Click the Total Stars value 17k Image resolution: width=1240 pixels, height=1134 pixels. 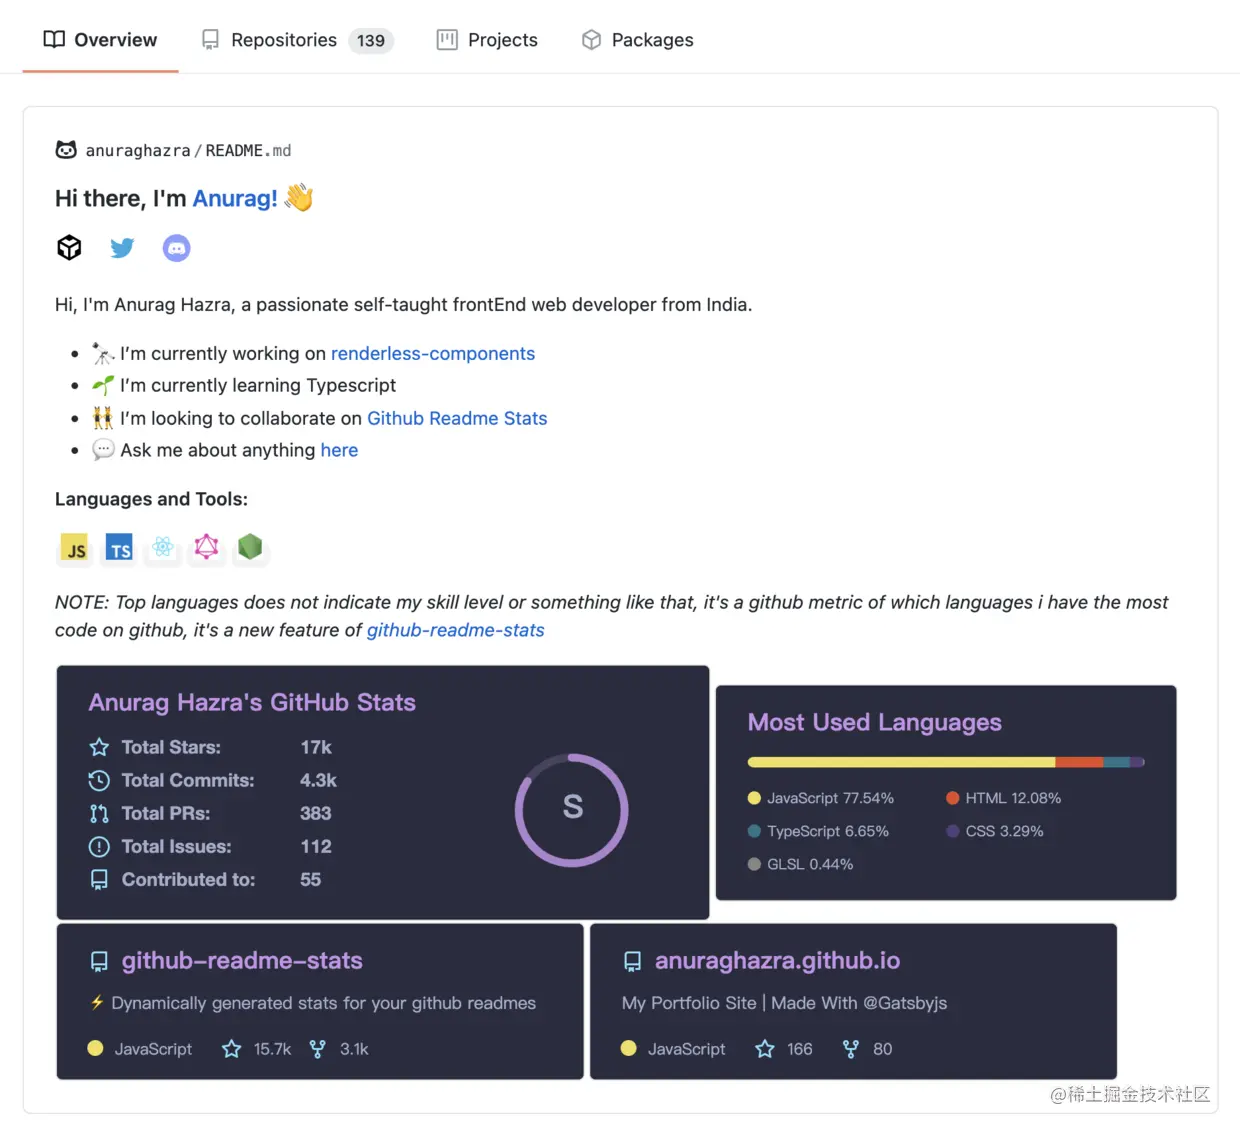316,747
